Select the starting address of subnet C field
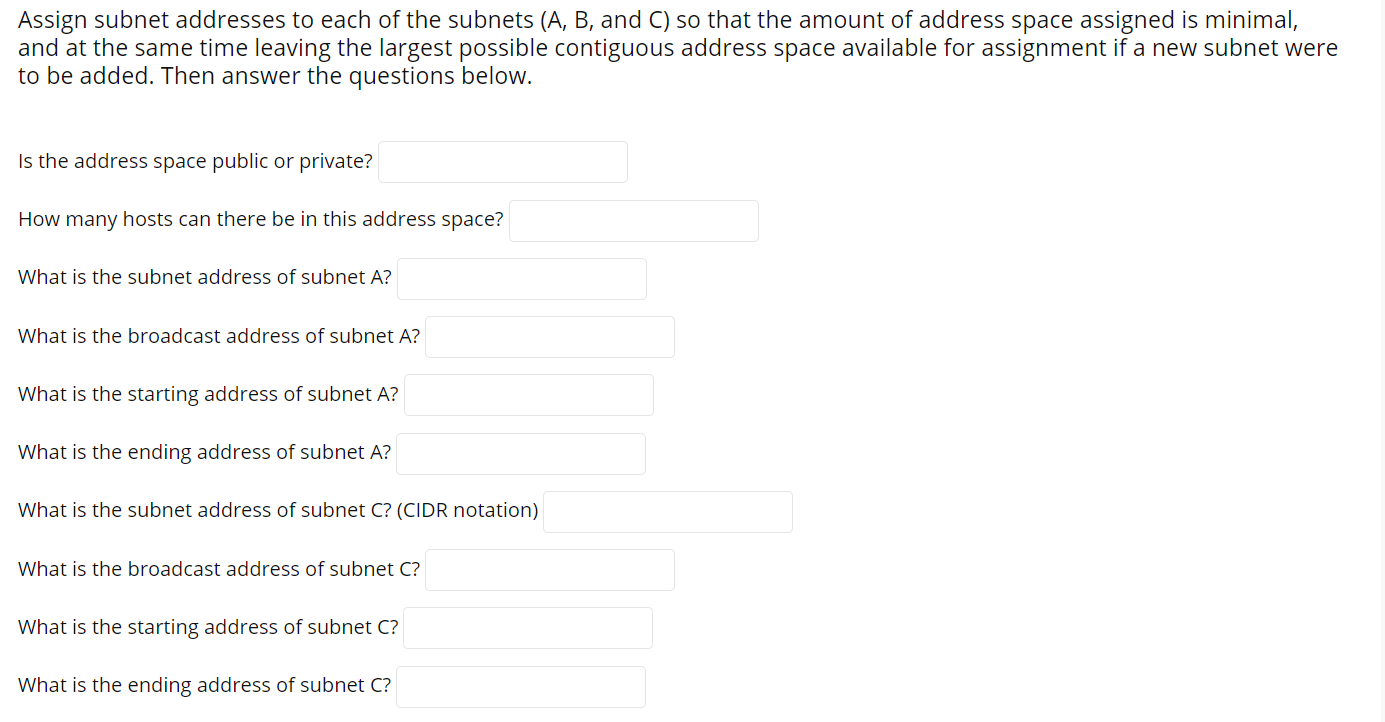The width and height of the screenshot is (1385, 722). point(527,627)
